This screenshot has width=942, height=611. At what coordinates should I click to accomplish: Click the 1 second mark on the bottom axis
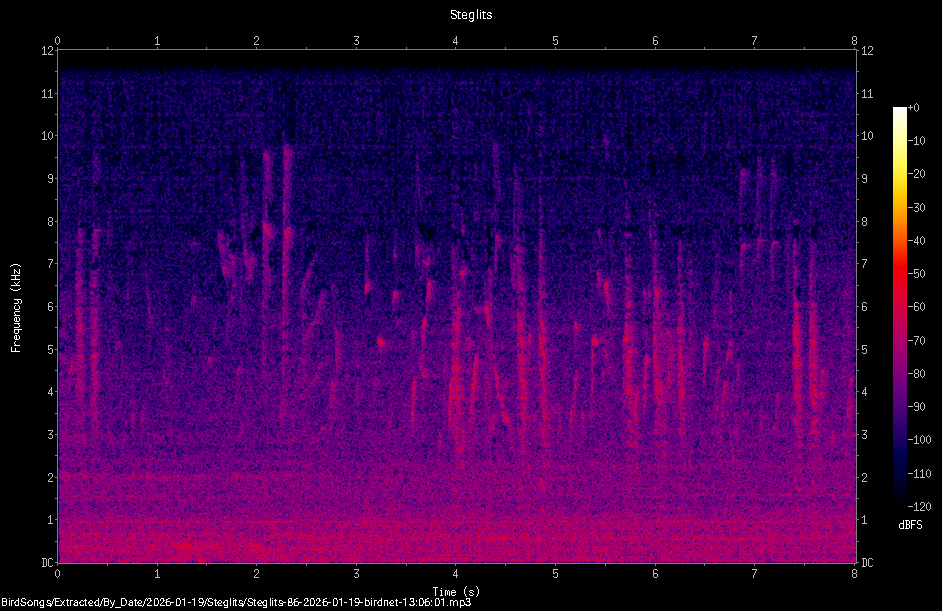tap(157, 574)
